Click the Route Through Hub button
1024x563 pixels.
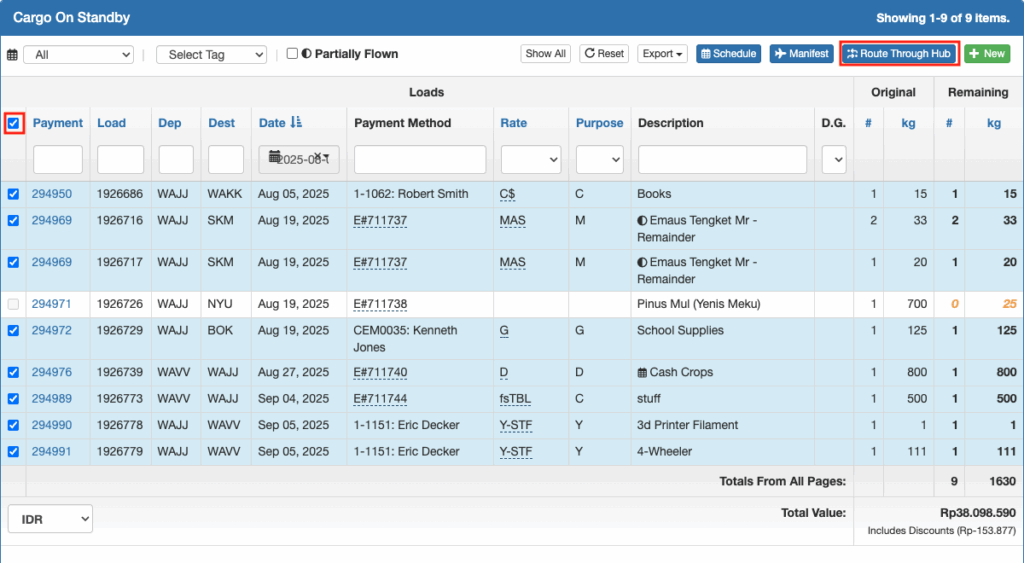coord(899,54)
